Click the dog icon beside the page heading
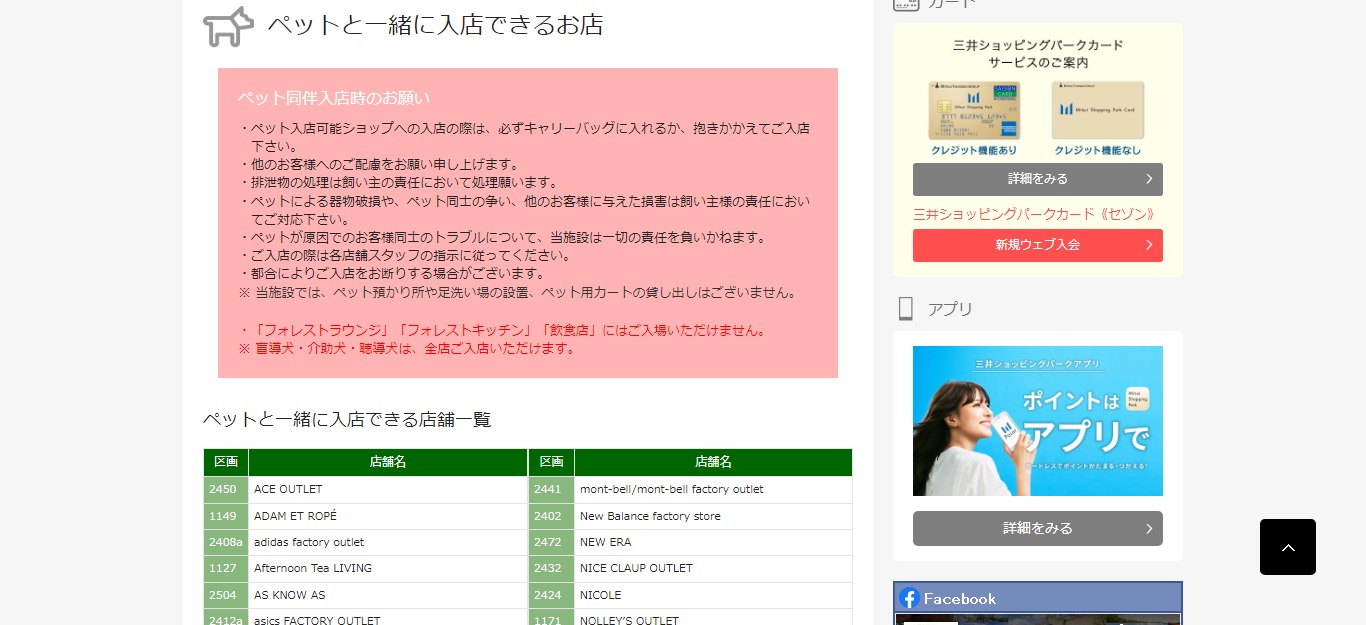 tap(228, 26)
